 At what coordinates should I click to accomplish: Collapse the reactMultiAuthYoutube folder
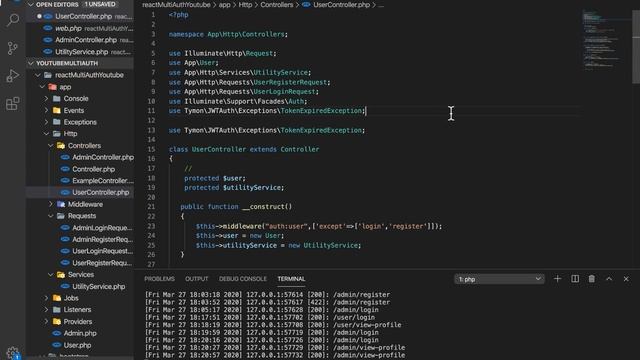tap(38, 75)
